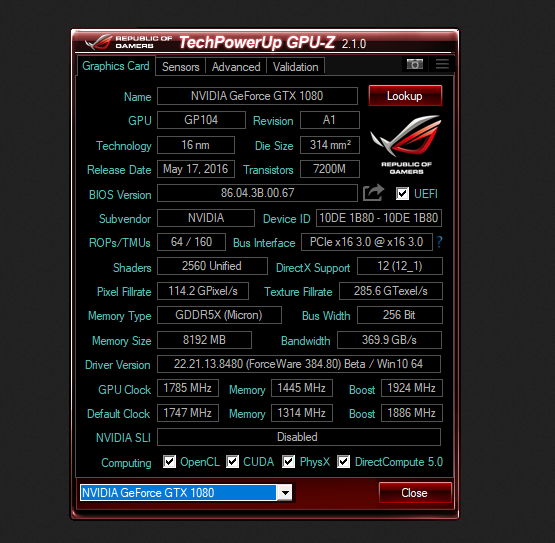This screenshot has width=555, height=543.
Task: Click the Bus Interface field PCIe x16 3.0
Action: [x=367, y=242]
